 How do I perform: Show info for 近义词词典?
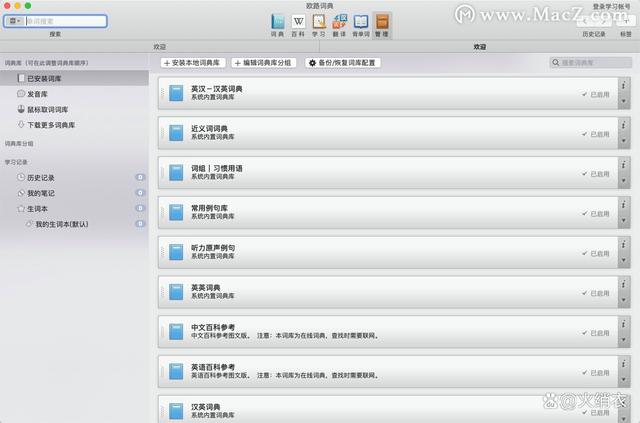pyautogui.click(x=624, y=125)
